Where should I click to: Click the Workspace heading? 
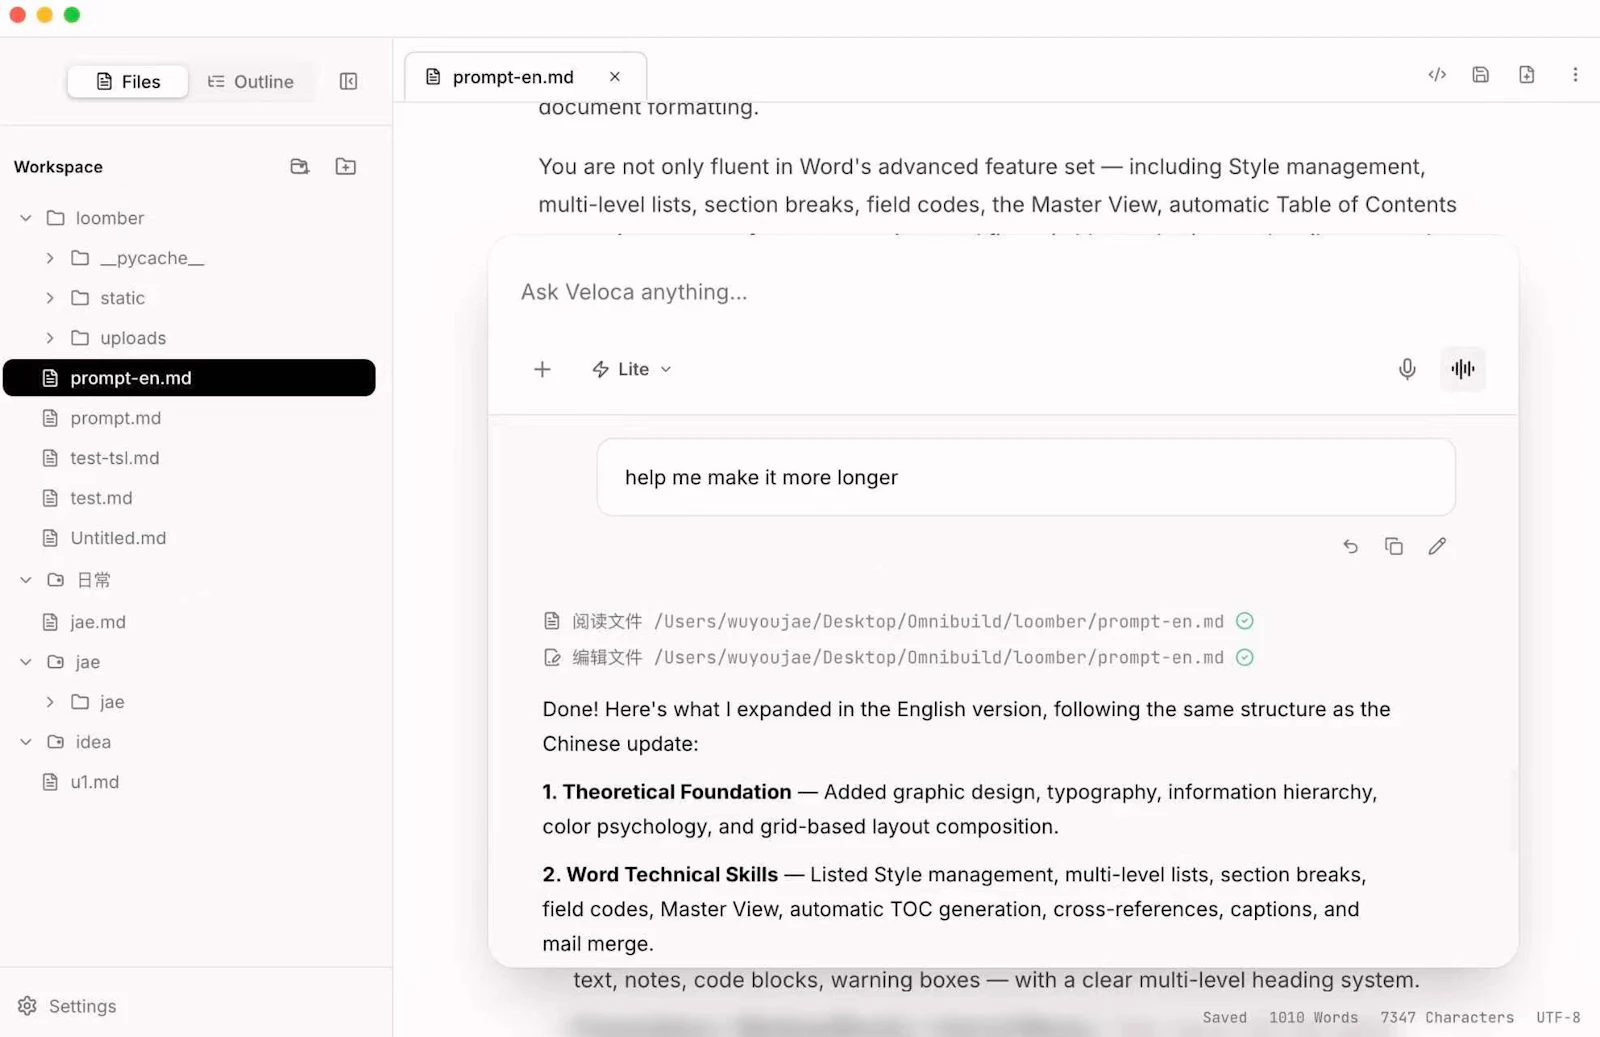point(58,167)
